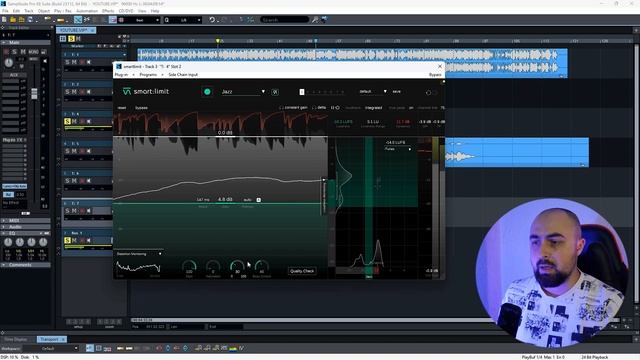Expand the Audio section in Track Editor
Screen dimensions: 640x360
[4, 227]
